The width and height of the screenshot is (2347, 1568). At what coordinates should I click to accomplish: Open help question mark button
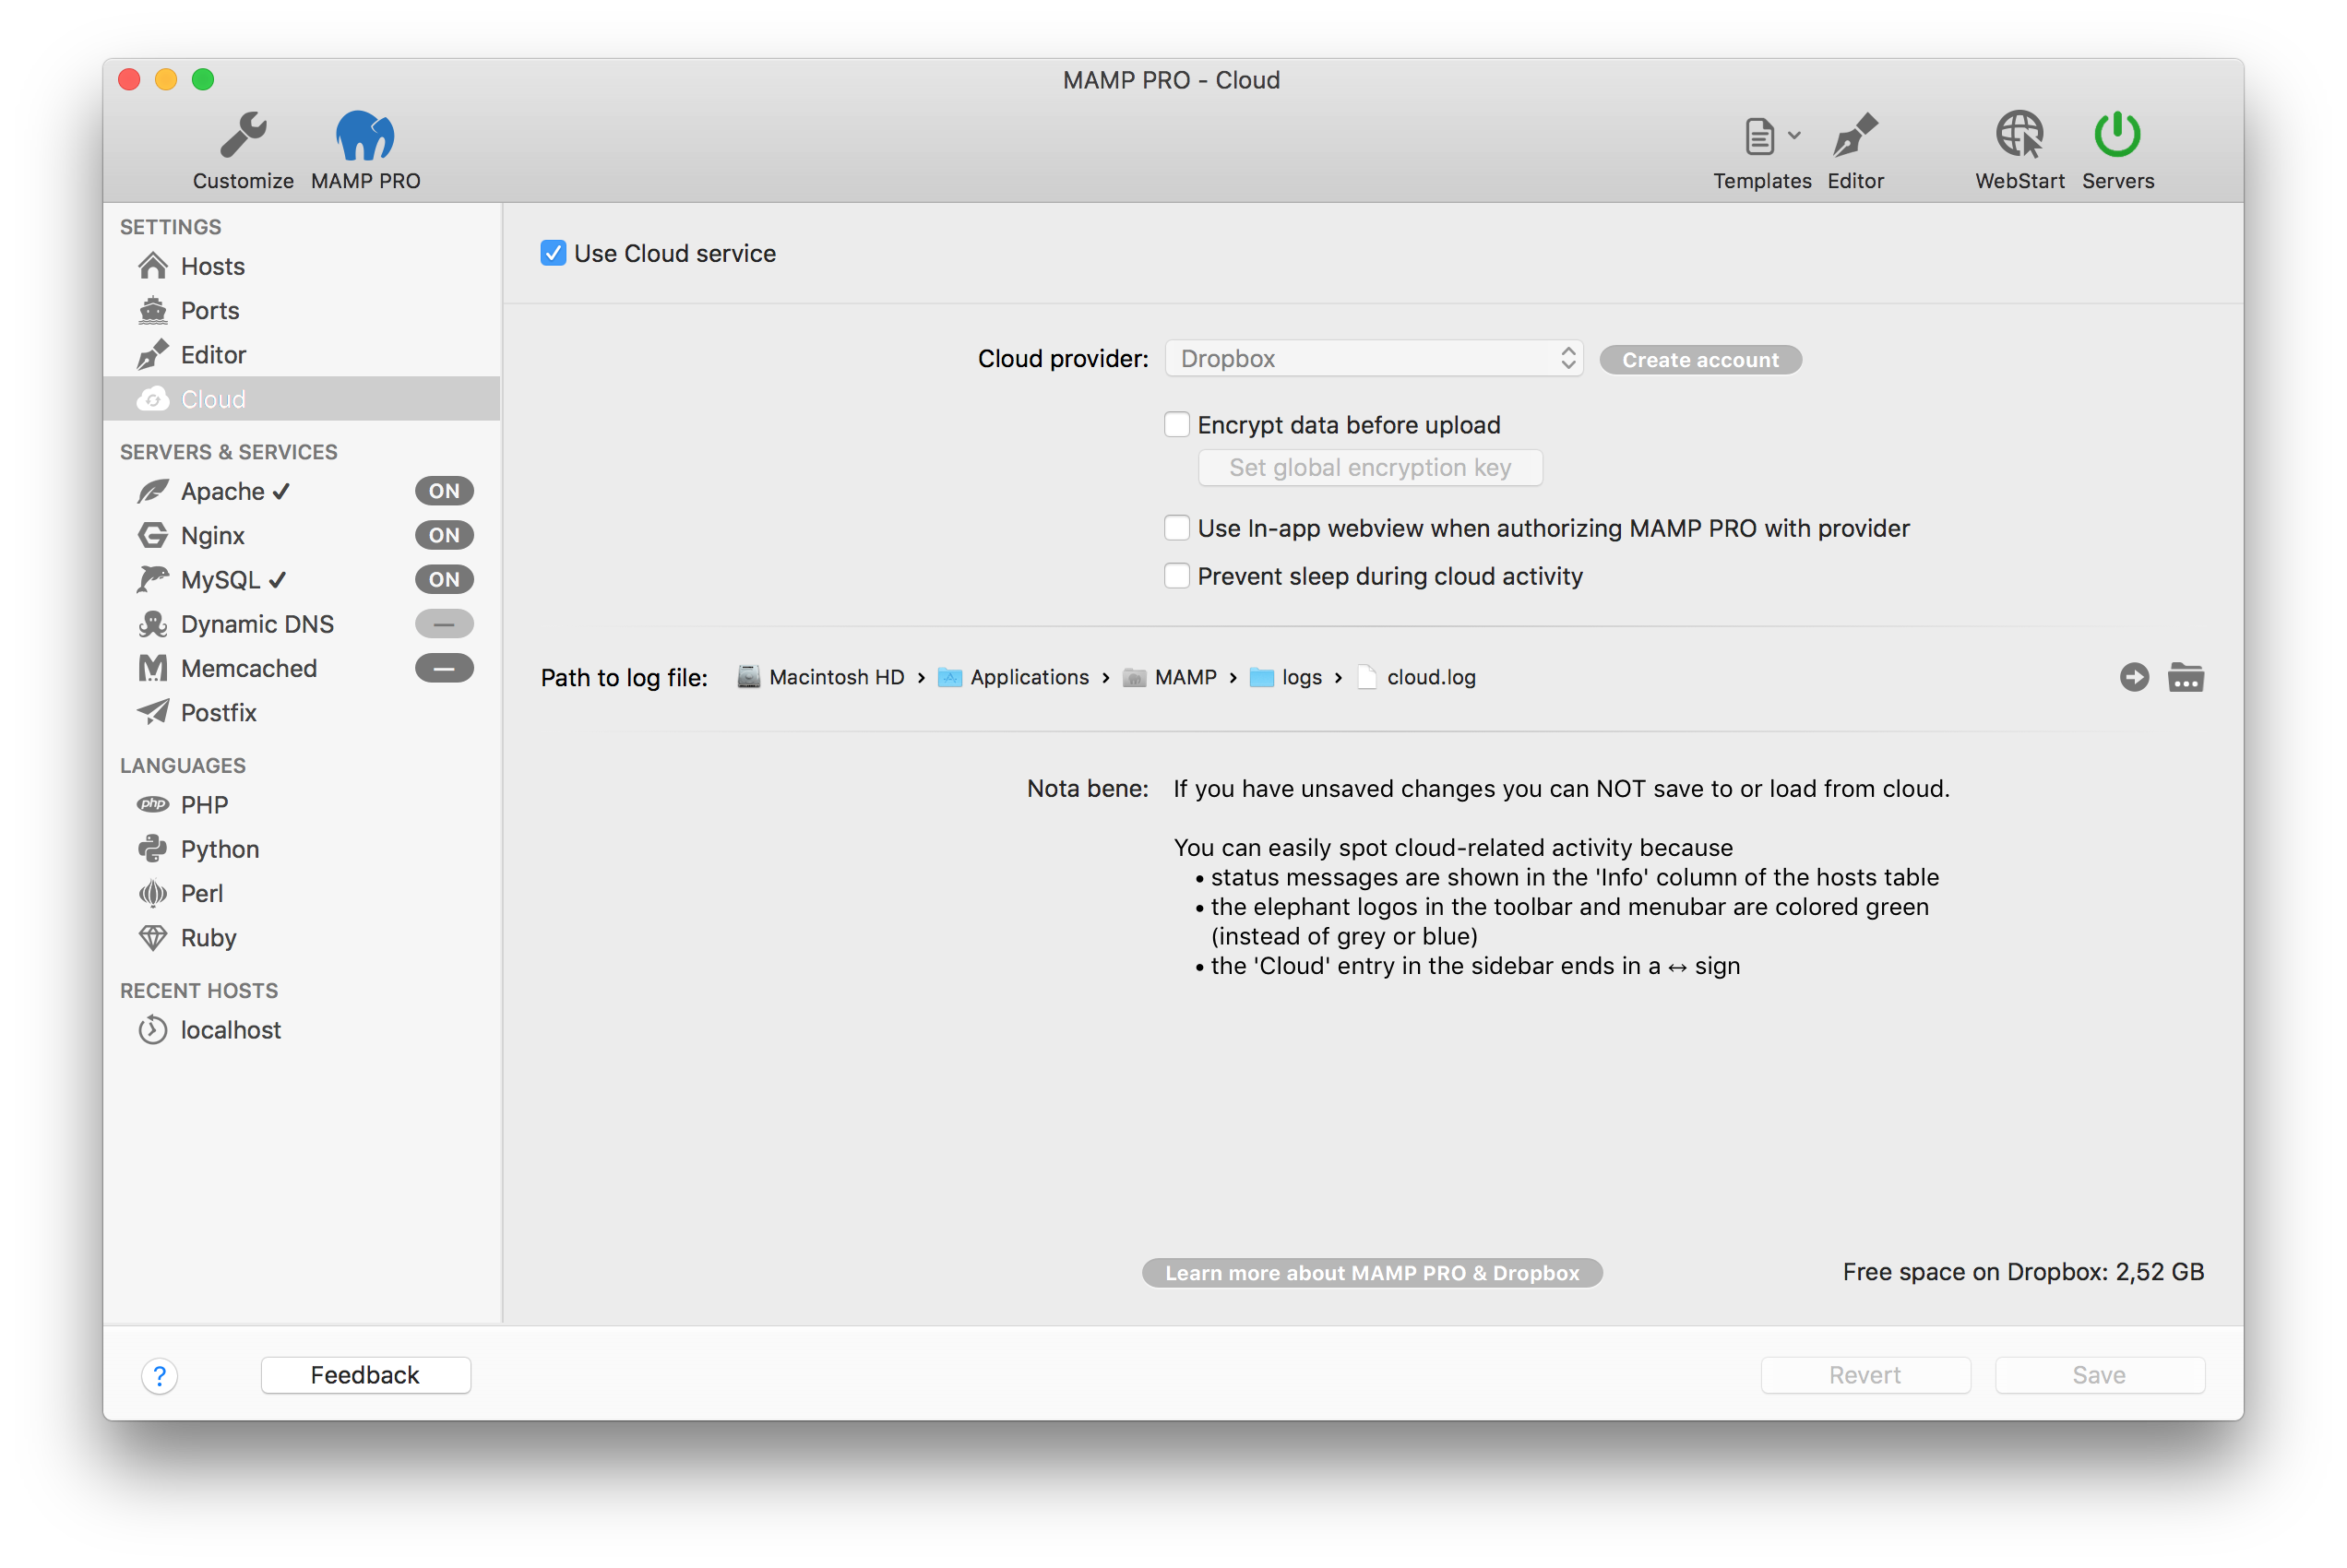[x=160, y=1375]
